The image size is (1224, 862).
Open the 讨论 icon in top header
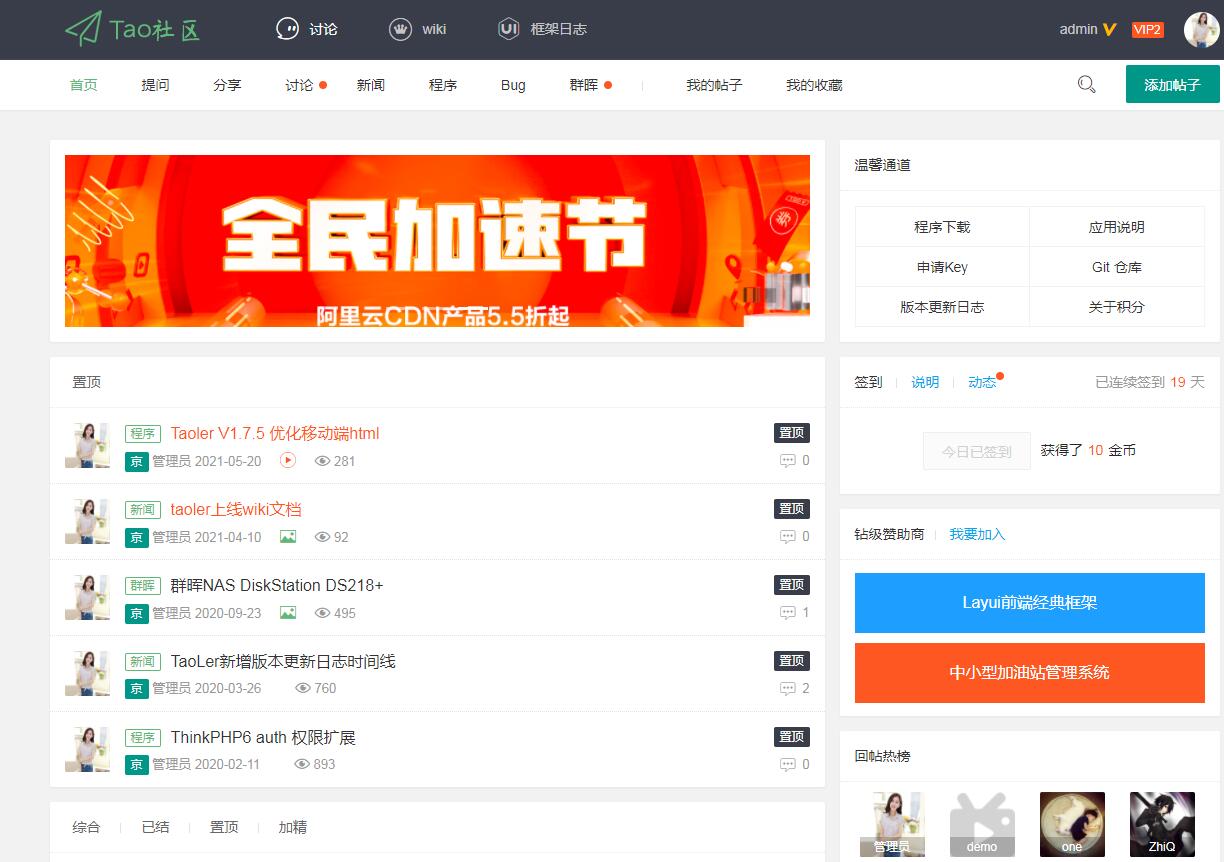[x=287, y=29]
